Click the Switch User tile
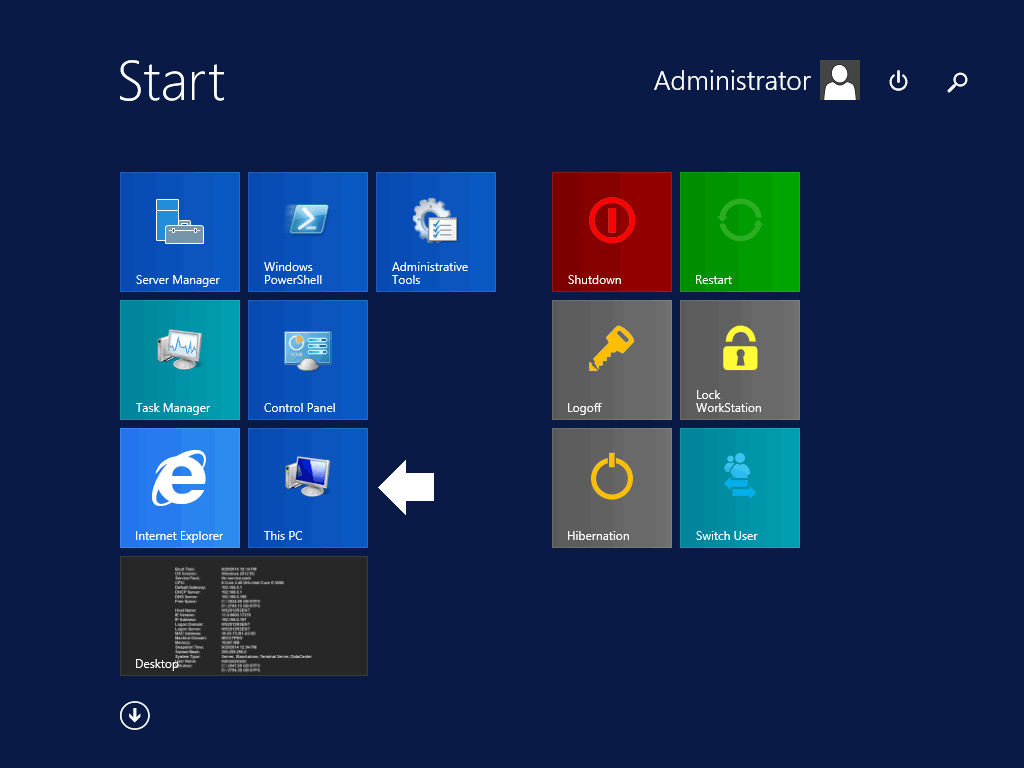1024x768 pixels. [x=740, y=488]
